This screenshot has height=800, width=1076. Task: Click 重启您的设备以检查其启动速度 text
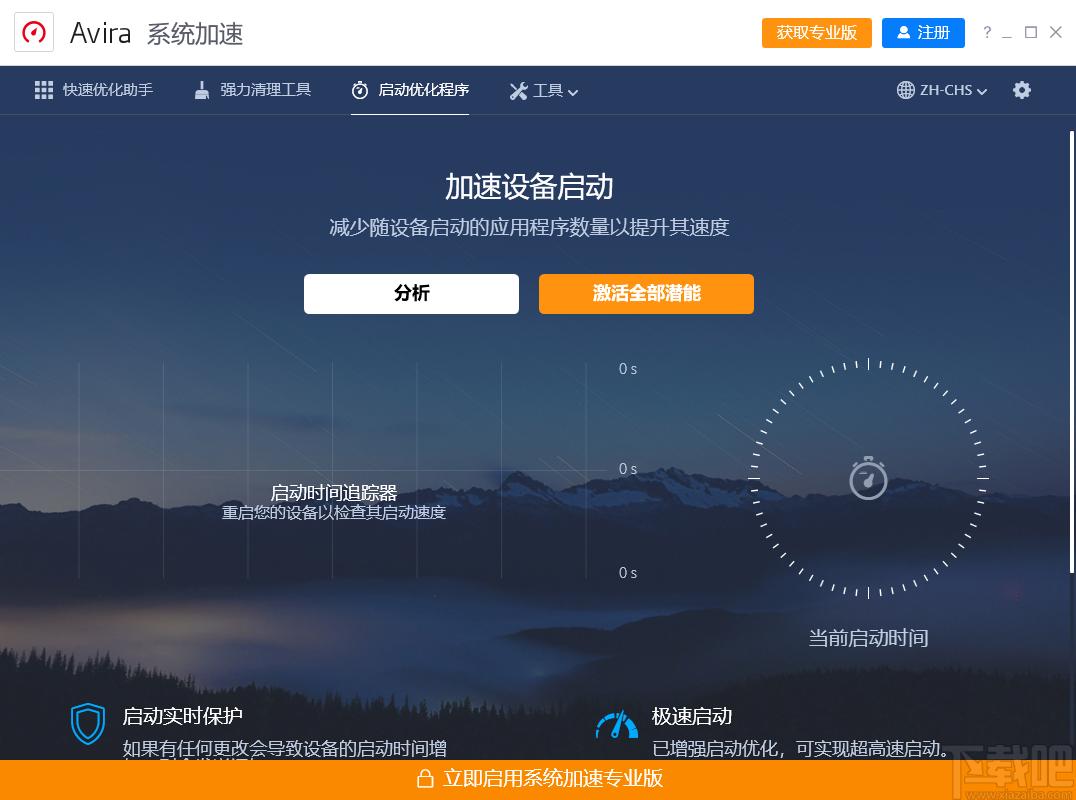click(x=334, y=513)
